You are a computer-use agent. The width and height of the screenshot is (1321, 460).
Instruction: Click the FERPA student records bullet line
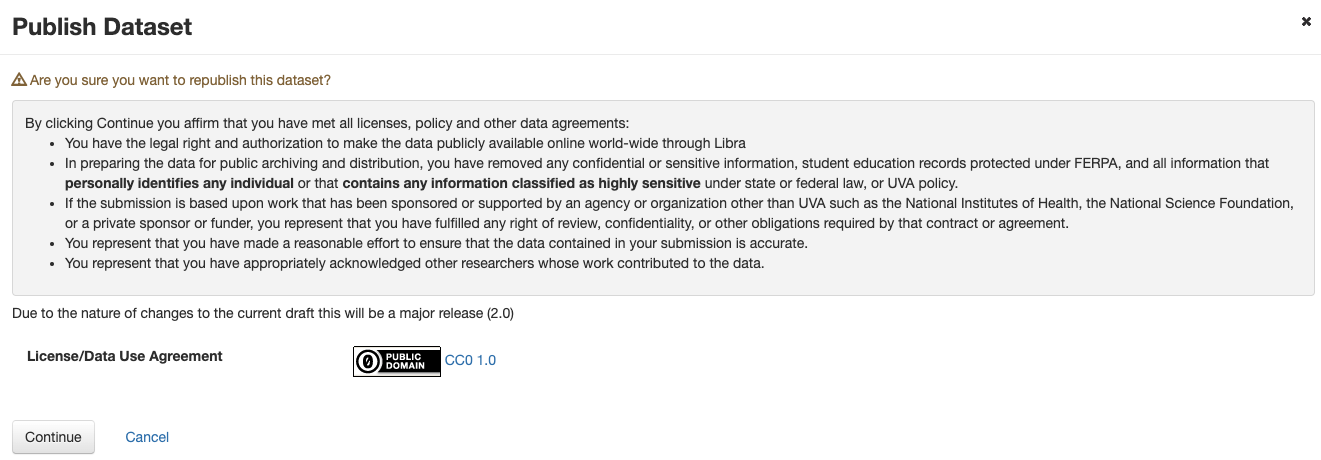tap(667, 163)
